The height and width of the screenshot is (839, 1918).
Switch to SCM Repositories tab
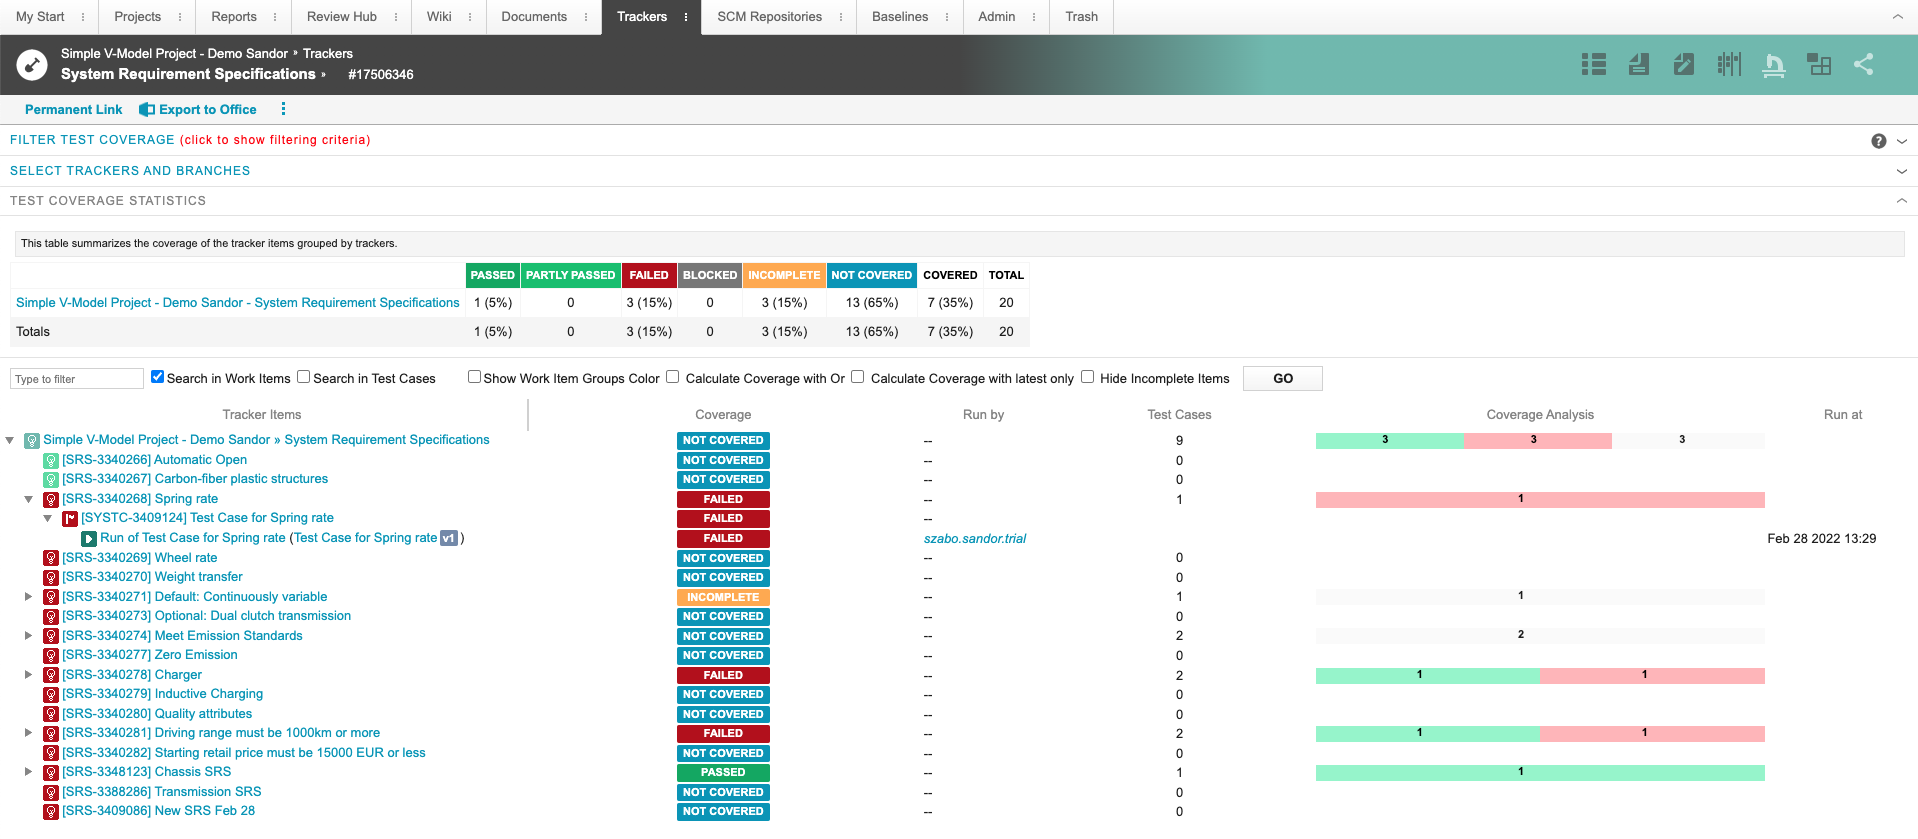pyautogui.click(x=769, y=17)
